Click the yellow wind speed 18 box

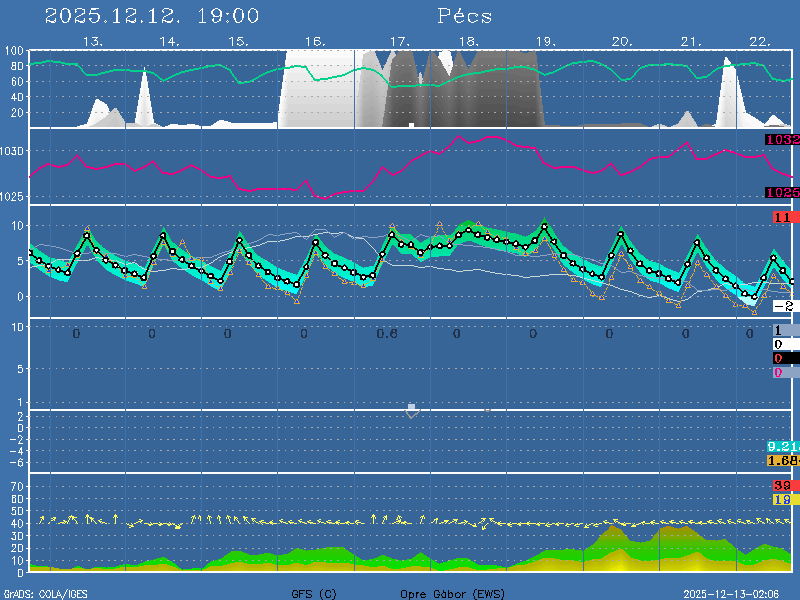coord(782,499)
